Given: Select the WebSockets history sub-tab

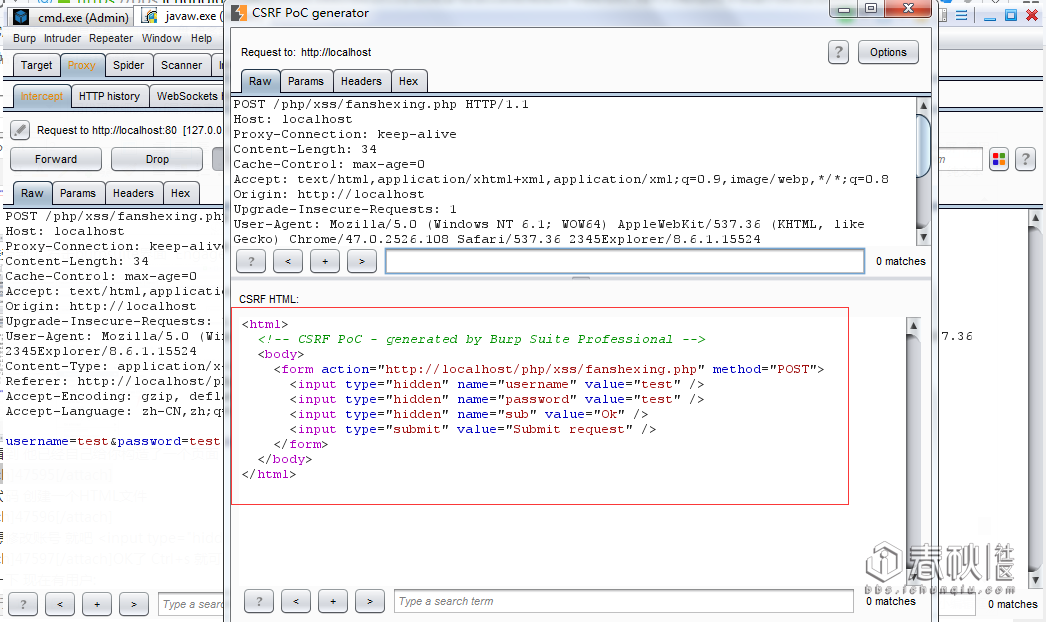Looking at the screenshot, I should click(x=187, y=96).
